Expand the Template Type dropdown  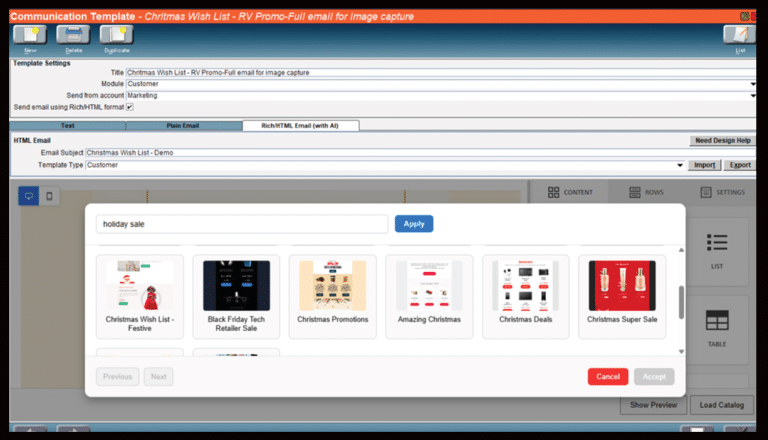coord(680,165)
